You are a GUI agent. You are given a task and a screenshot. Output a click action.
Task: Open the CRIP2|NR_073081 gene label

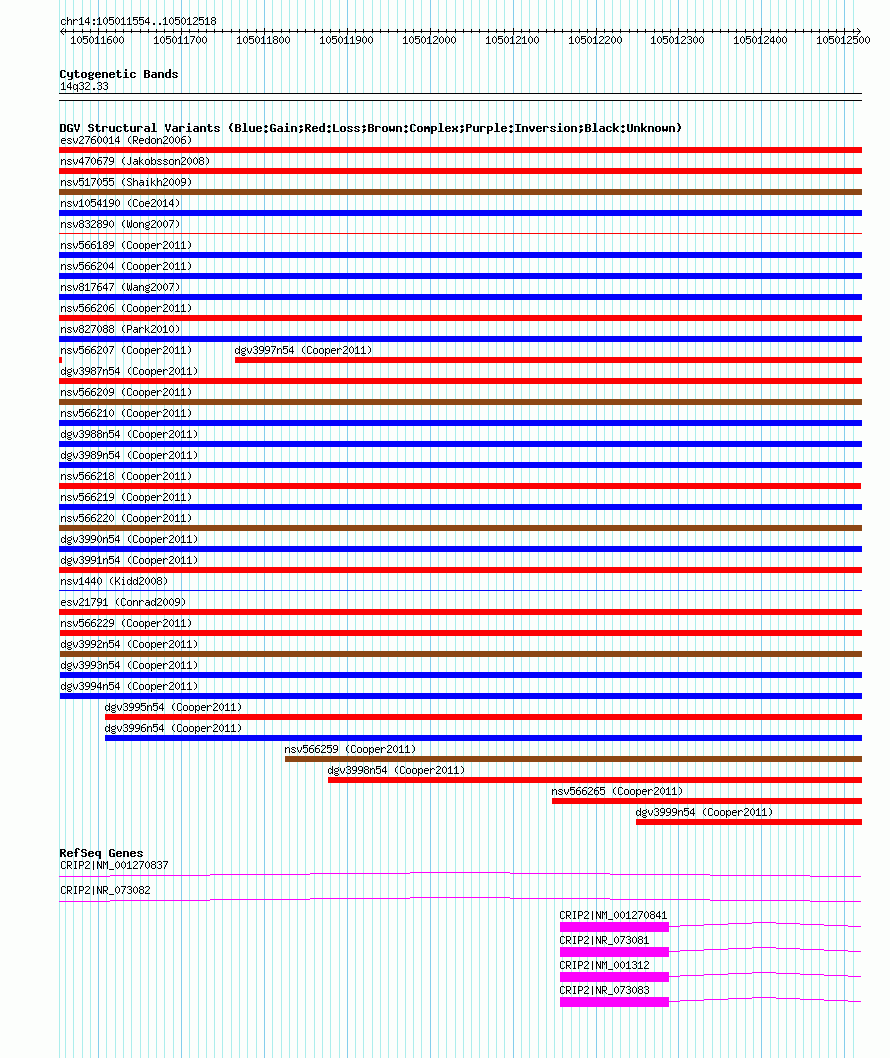pyautogui.click(x=605, y=940)
